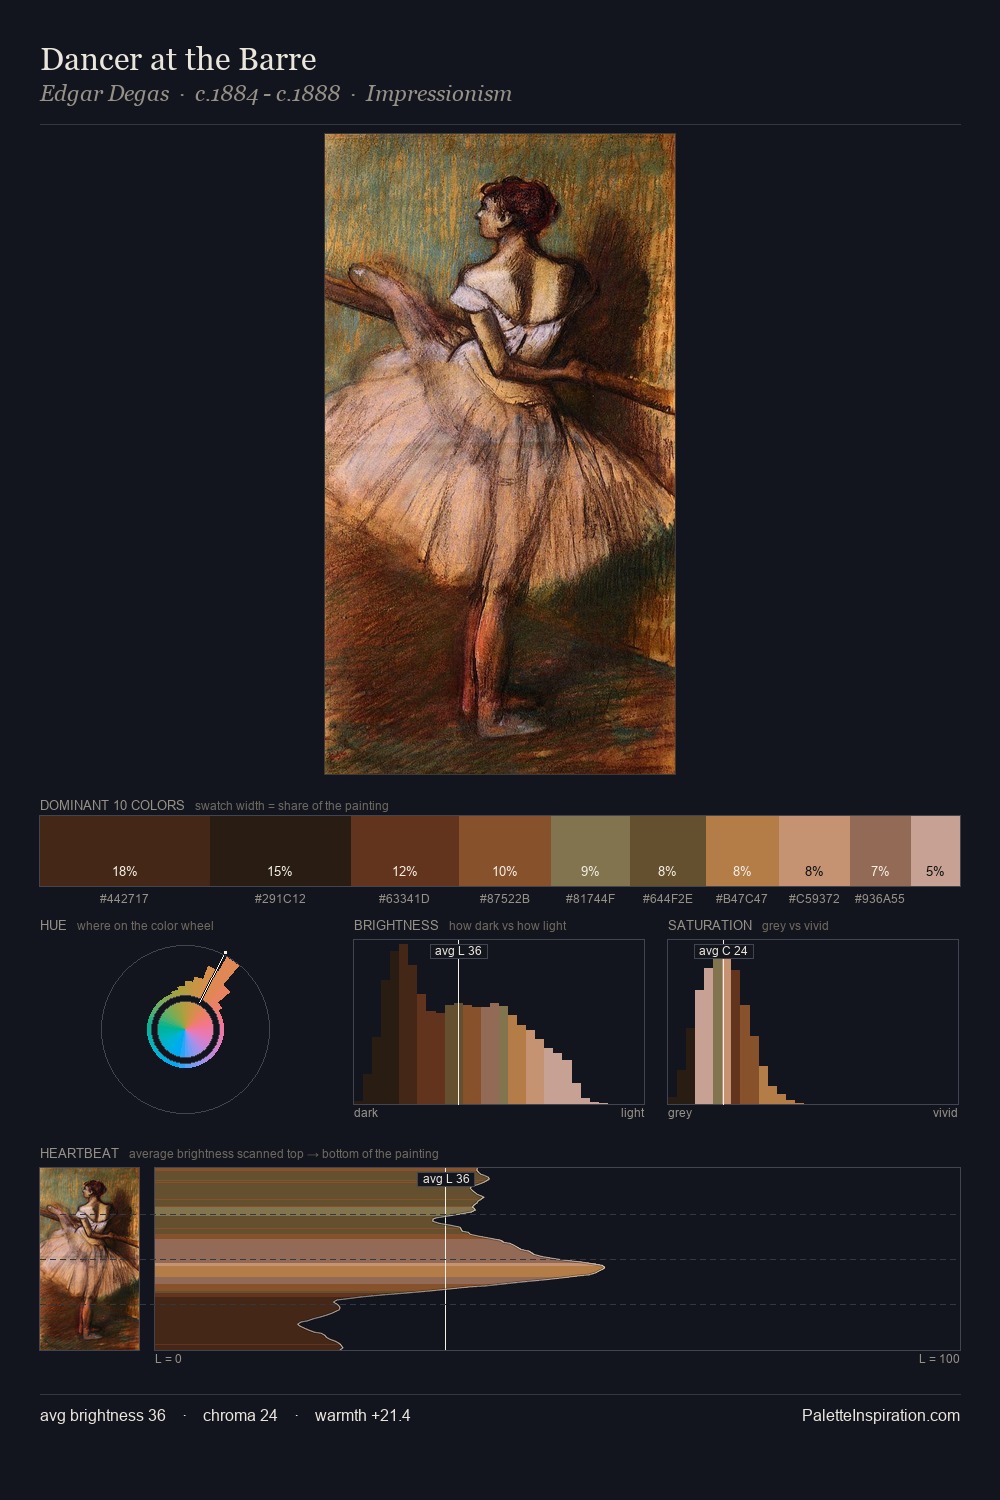Click the PaletteInspiration.com link
Viewport: 1000px width, 1500px height.
tap(881, 1415)
